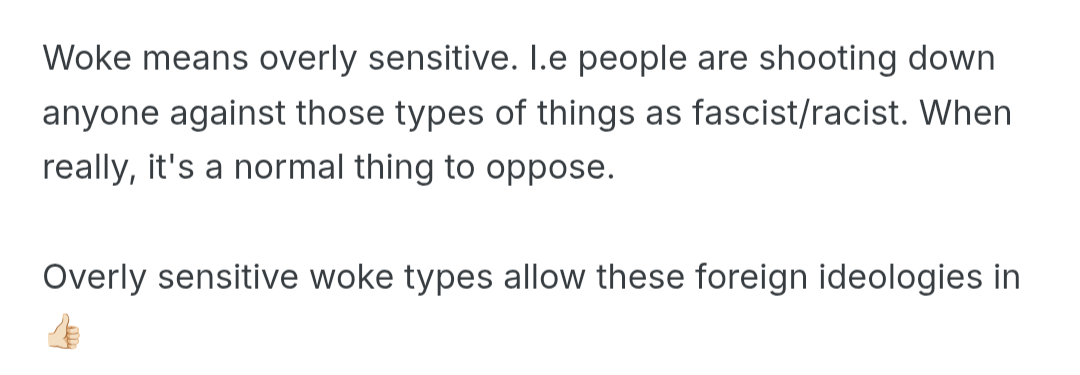The width and height of the screenshot is (1080, 375).
Task: Click the word "normal" in the third line
Action: [289, 168]
